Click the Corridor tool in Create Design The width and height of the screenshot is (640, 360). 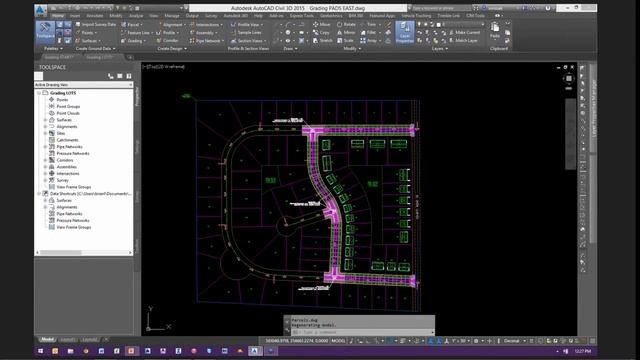click(167, 41)
